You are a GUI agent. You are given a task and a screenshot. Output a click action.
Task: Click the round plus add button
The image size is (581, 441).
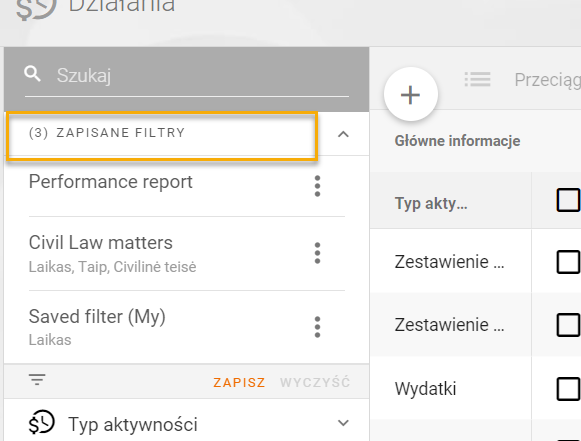coord(411,94)
